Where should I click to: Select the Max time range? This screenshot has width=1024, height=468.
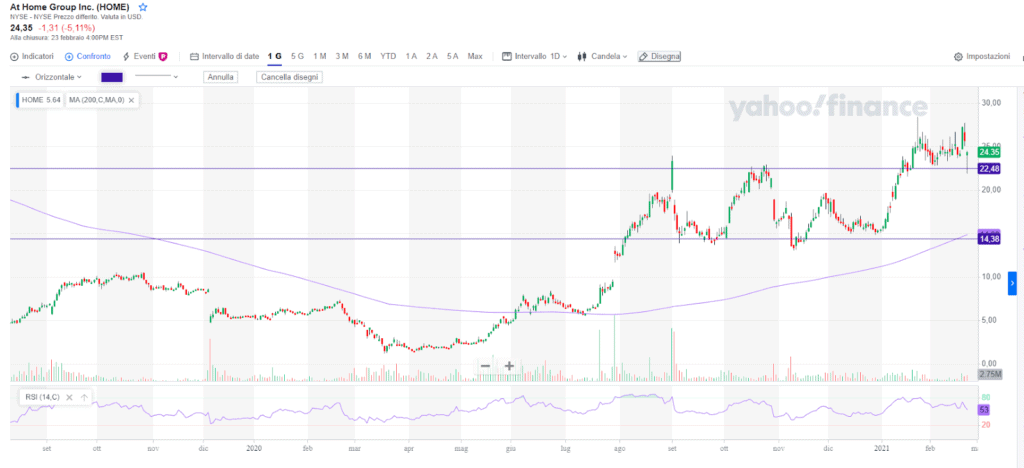(475, 57)
